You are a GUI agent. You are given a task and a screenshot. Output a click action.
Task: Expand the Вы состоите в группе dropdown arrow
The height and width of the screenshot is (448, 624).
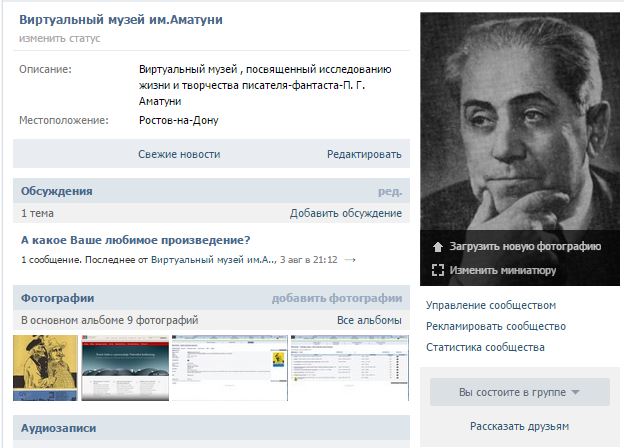[x=575, y=392]
